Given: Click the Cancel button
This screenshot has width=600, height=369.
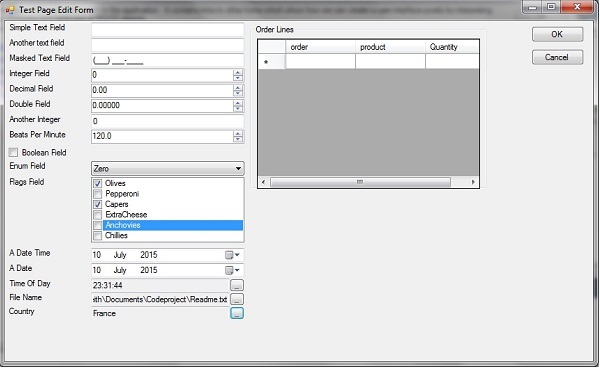Looking at the screenshot, I should (x=557, y=57).
